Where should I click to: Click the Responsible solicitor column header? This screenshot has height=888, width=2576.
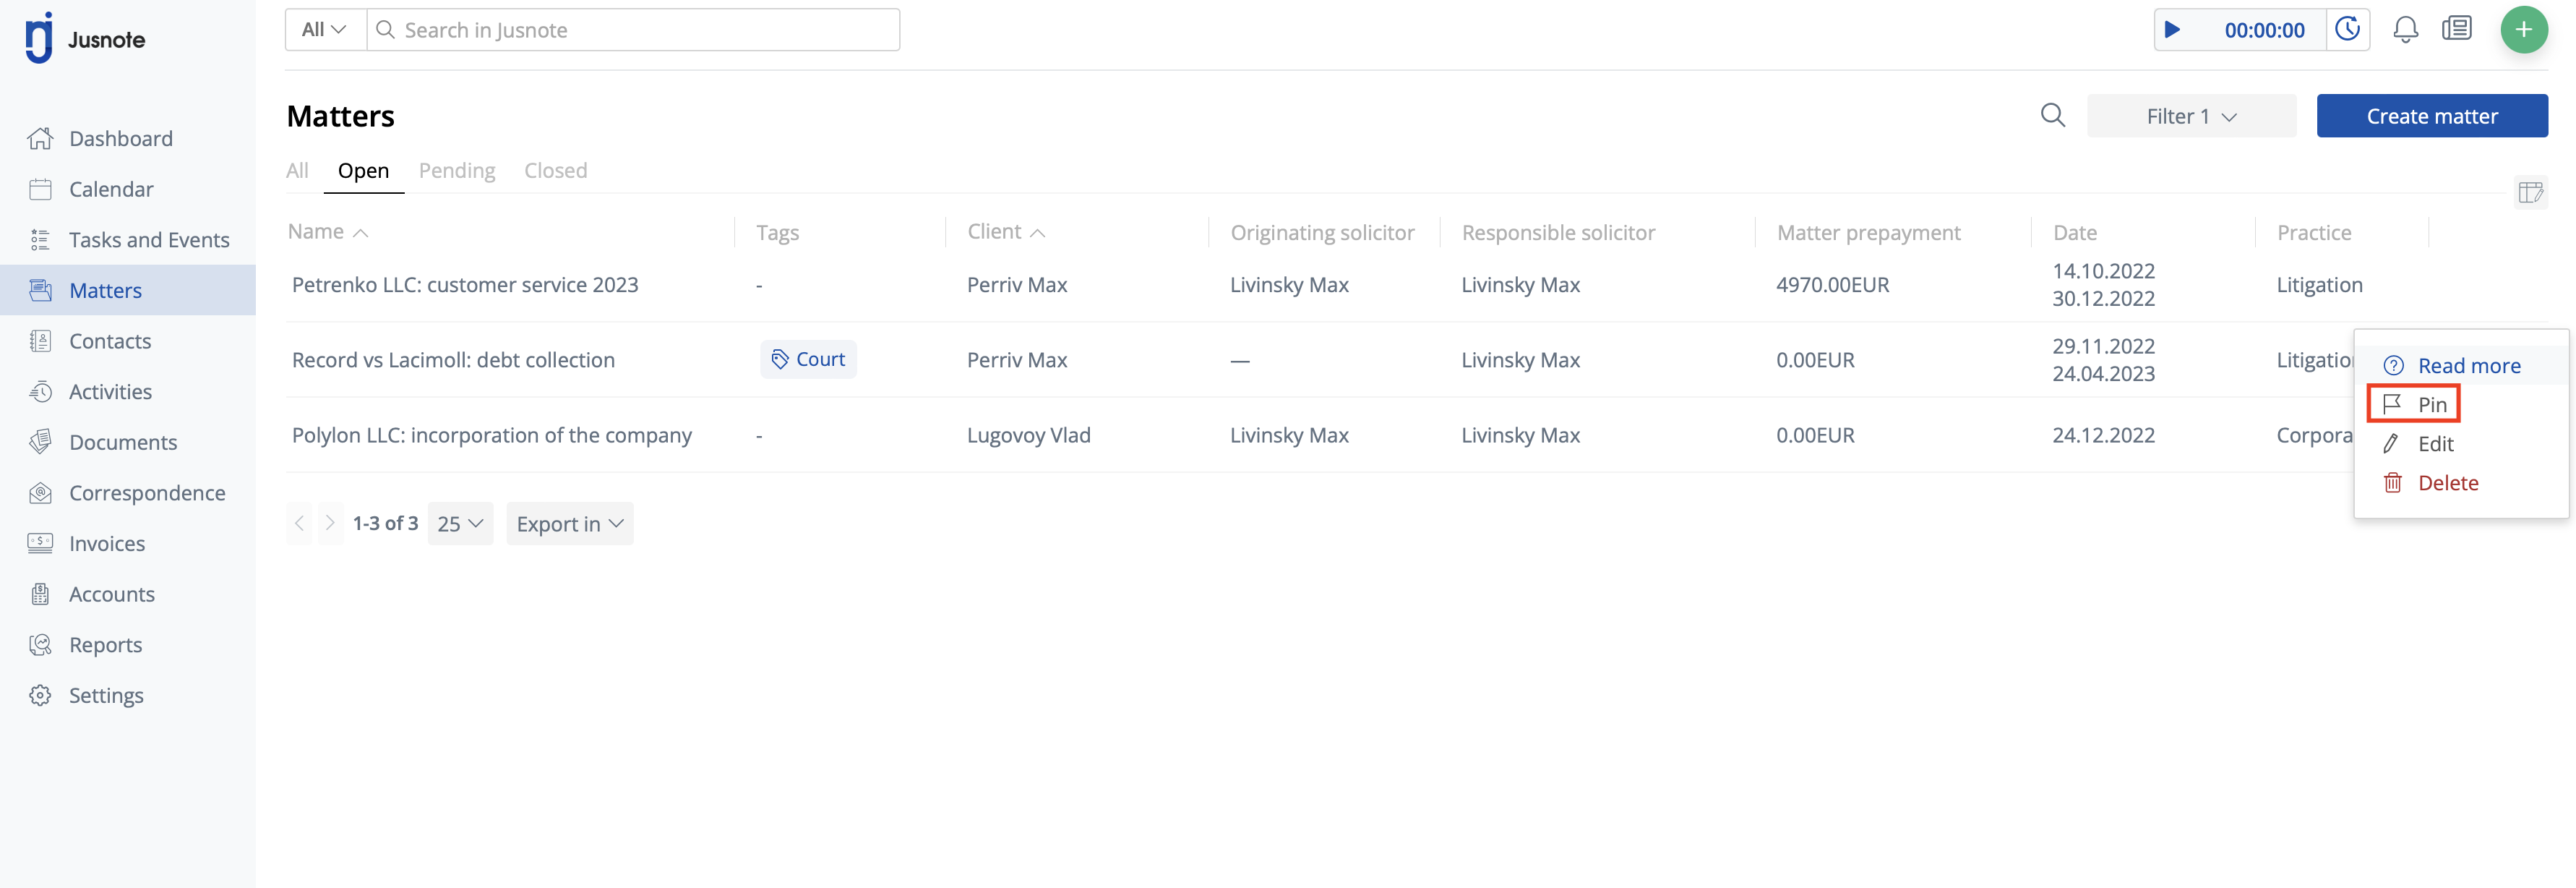tap(1558, 233)
